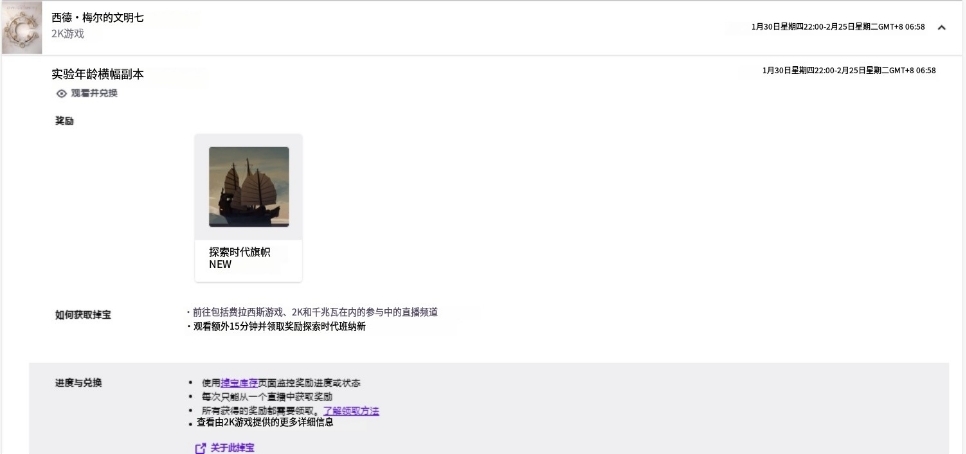Click the eye icon next to 观看并兑换

[x=62, y=94]
